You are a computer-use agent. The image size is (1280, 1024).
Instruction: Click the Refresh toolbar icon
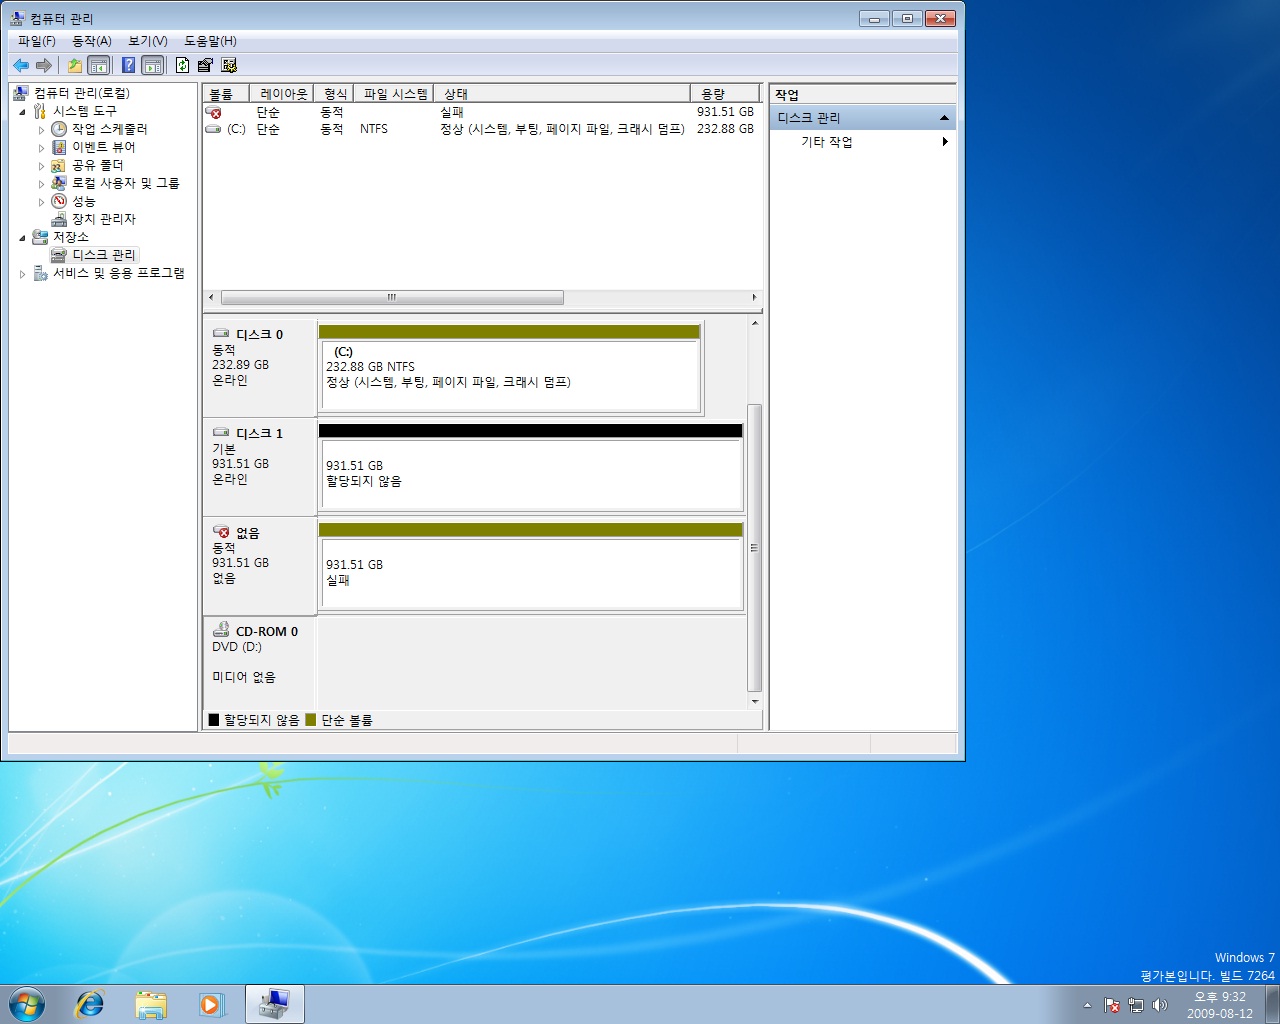tap(182, 65)
